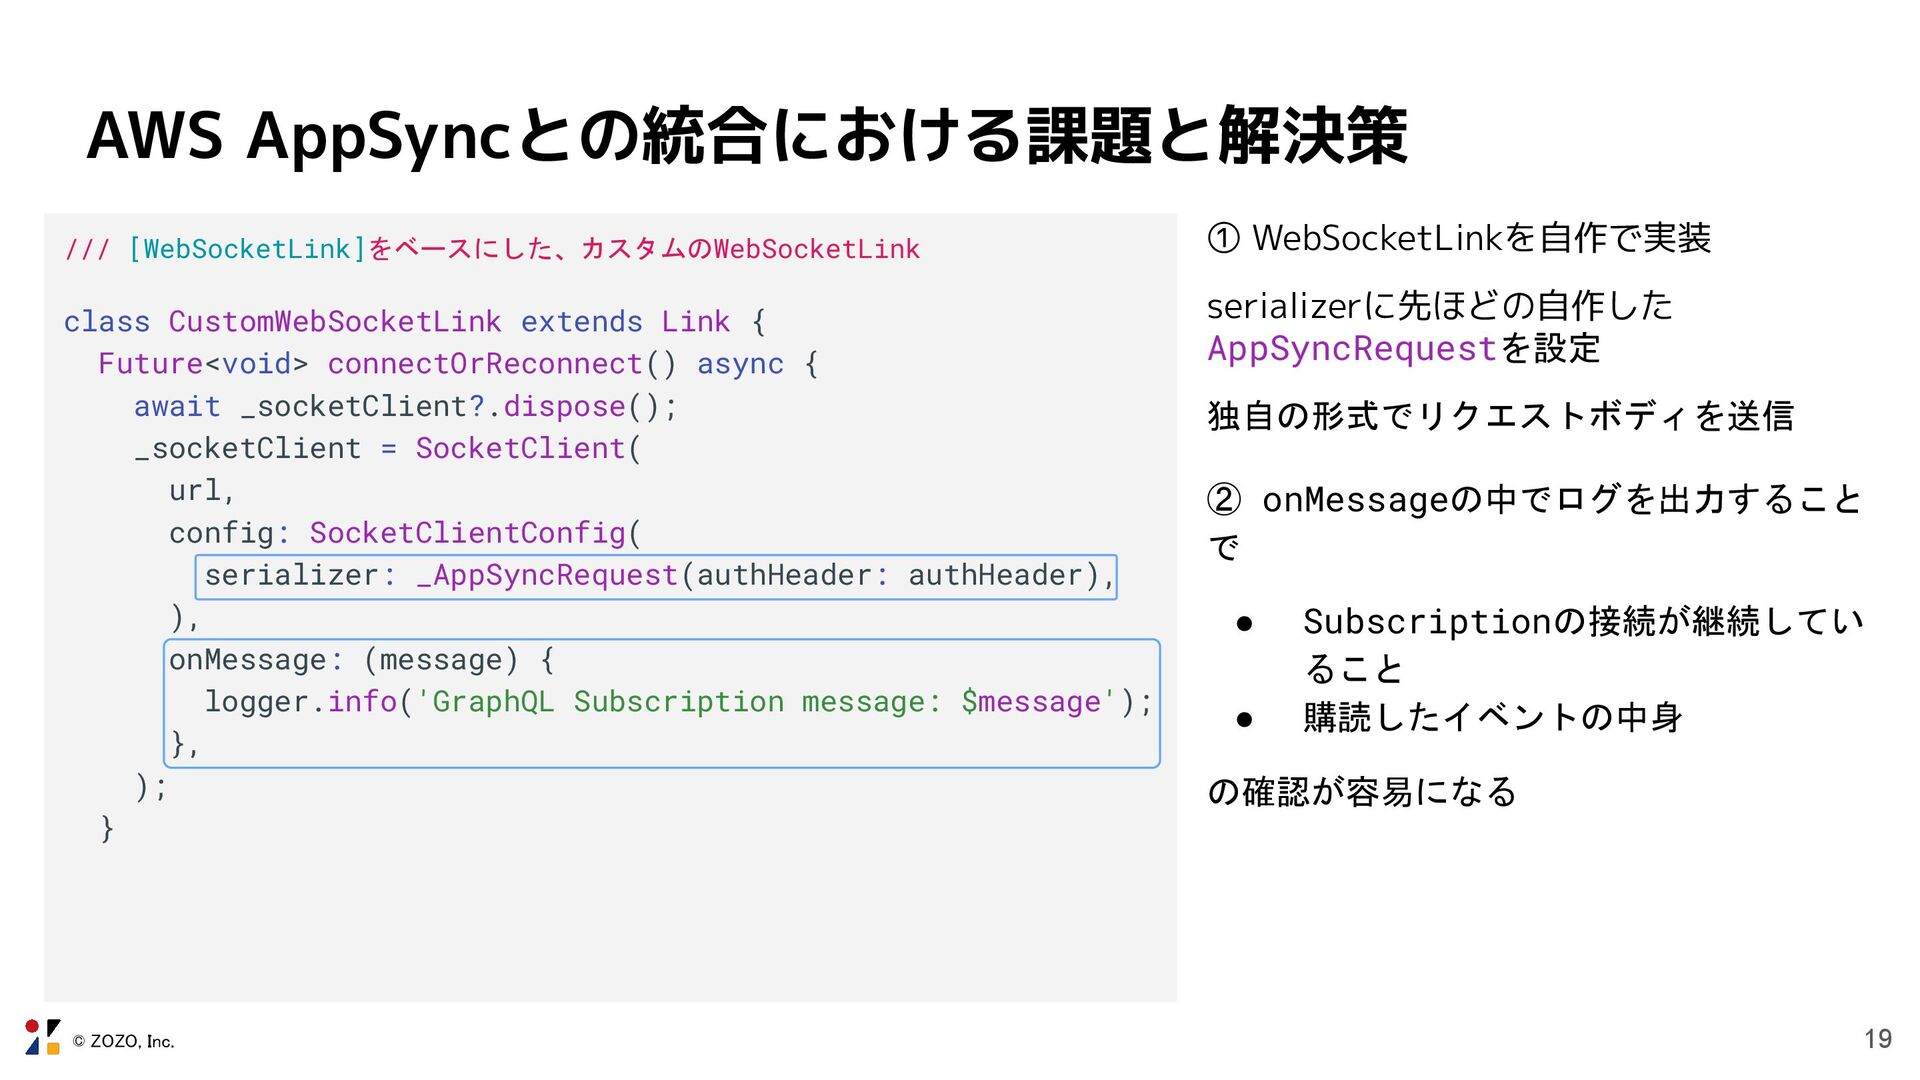Click the url argument line
Screen dimensions: 1920x1080
pos(201,491)
